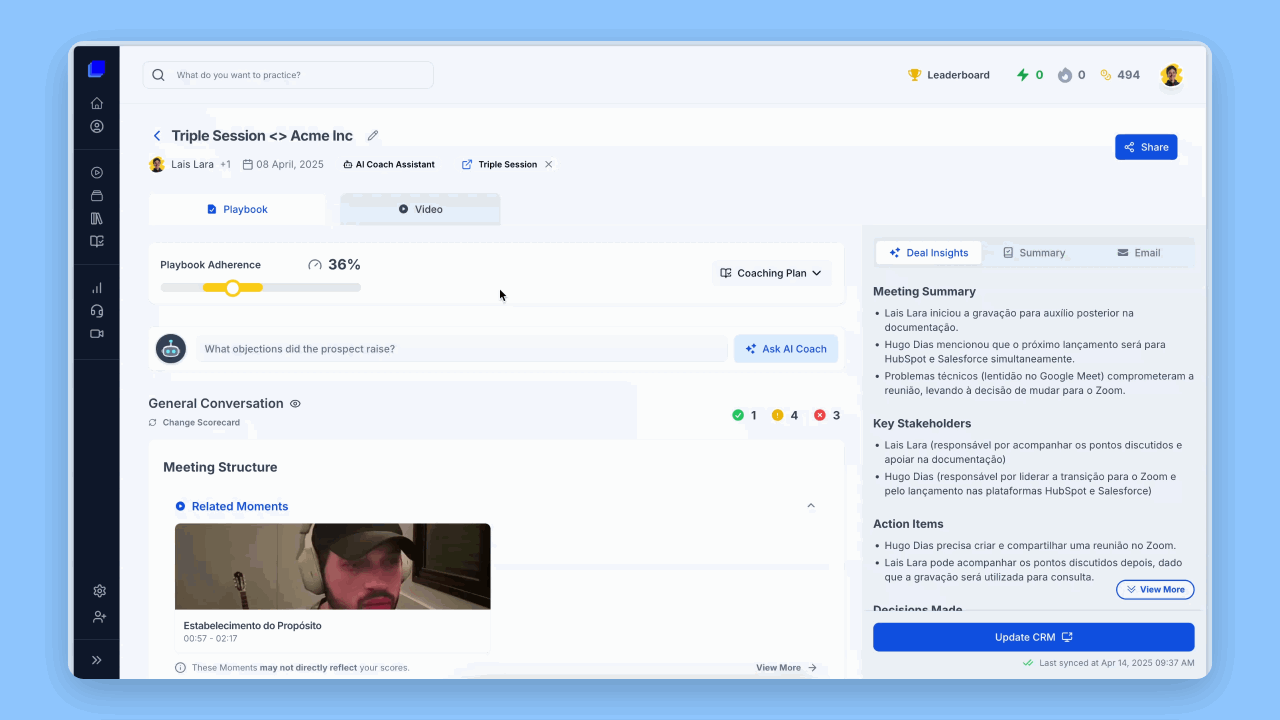Click the Playbook Adherence slider handle
The image size is (1280, 720).
coord(232,288)
